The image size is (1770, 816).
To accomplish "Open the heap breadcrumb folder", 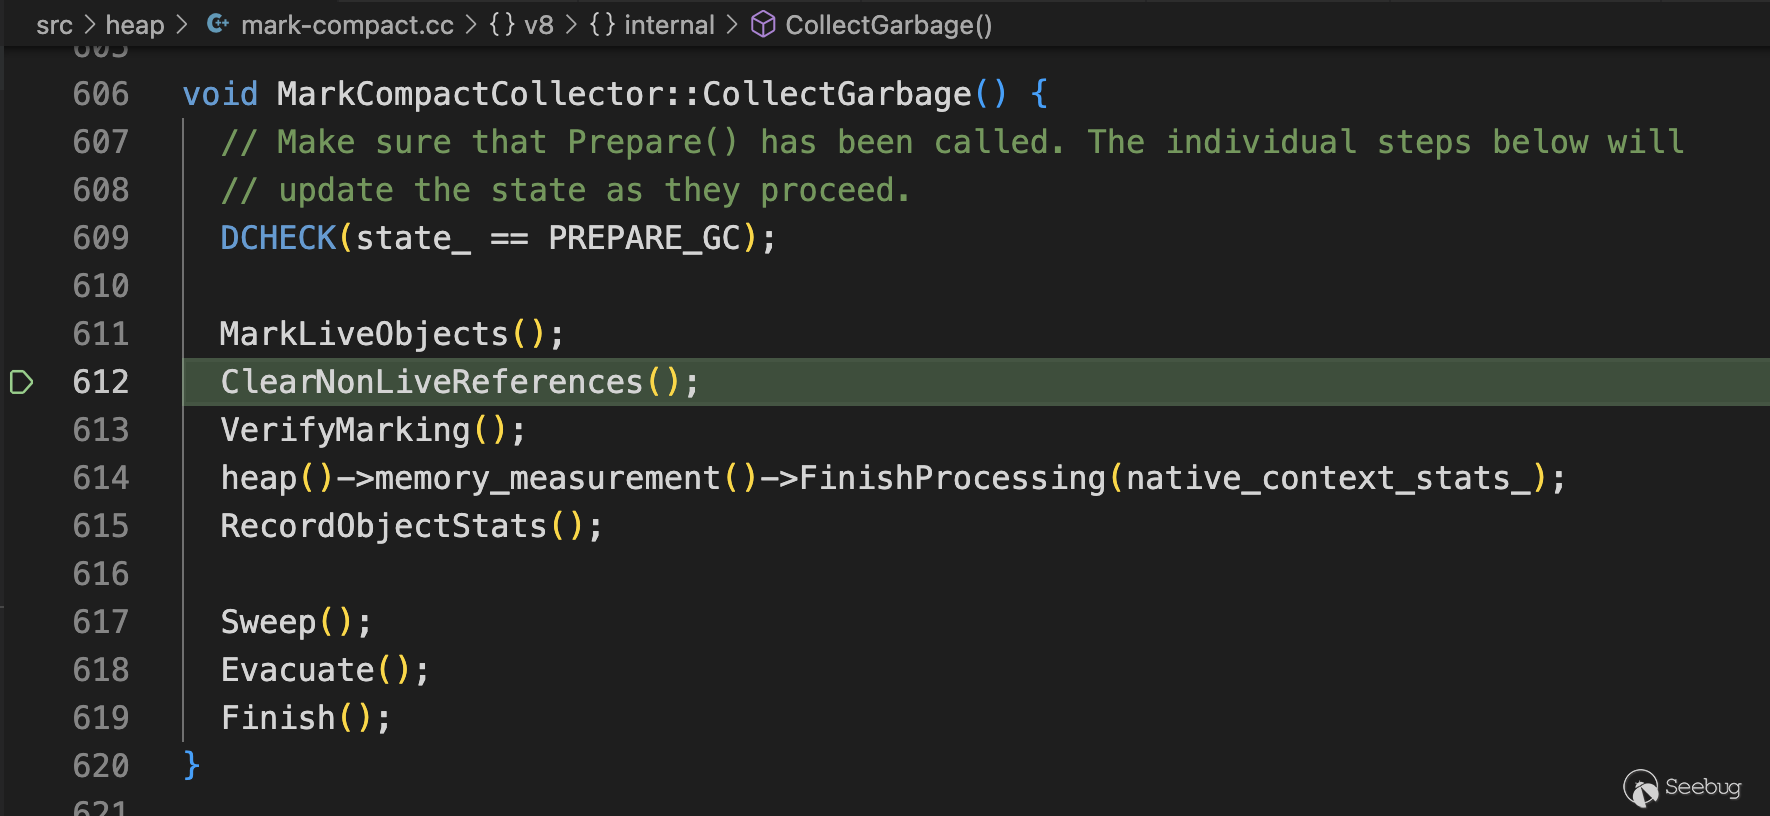I will [135, 25].
